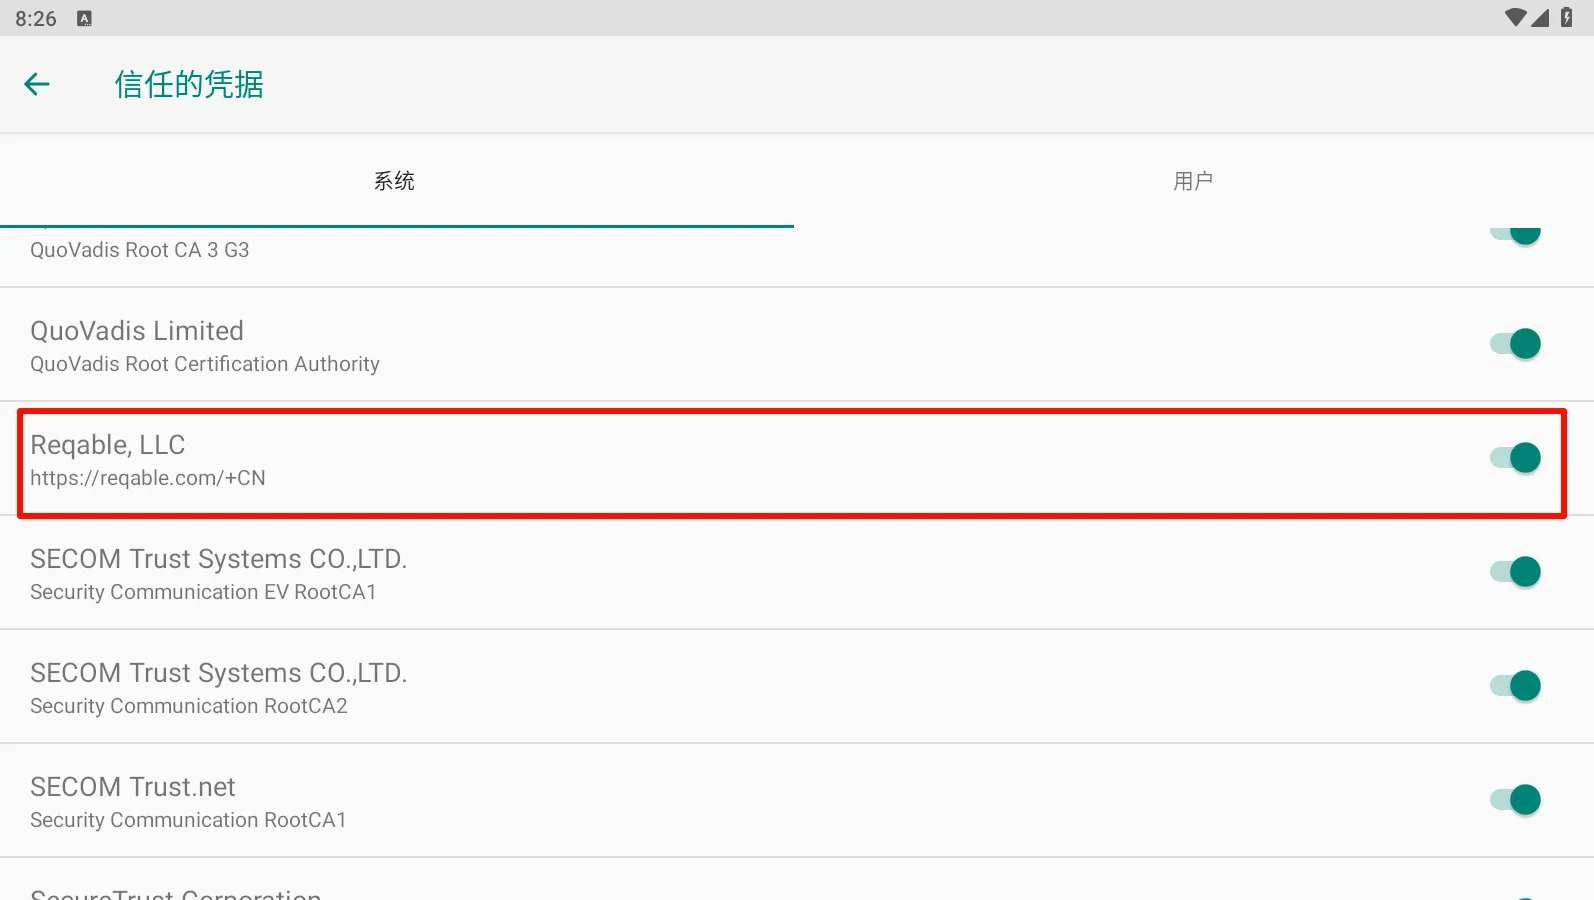Click the 信任的凭据 page title

pos(189,85)
